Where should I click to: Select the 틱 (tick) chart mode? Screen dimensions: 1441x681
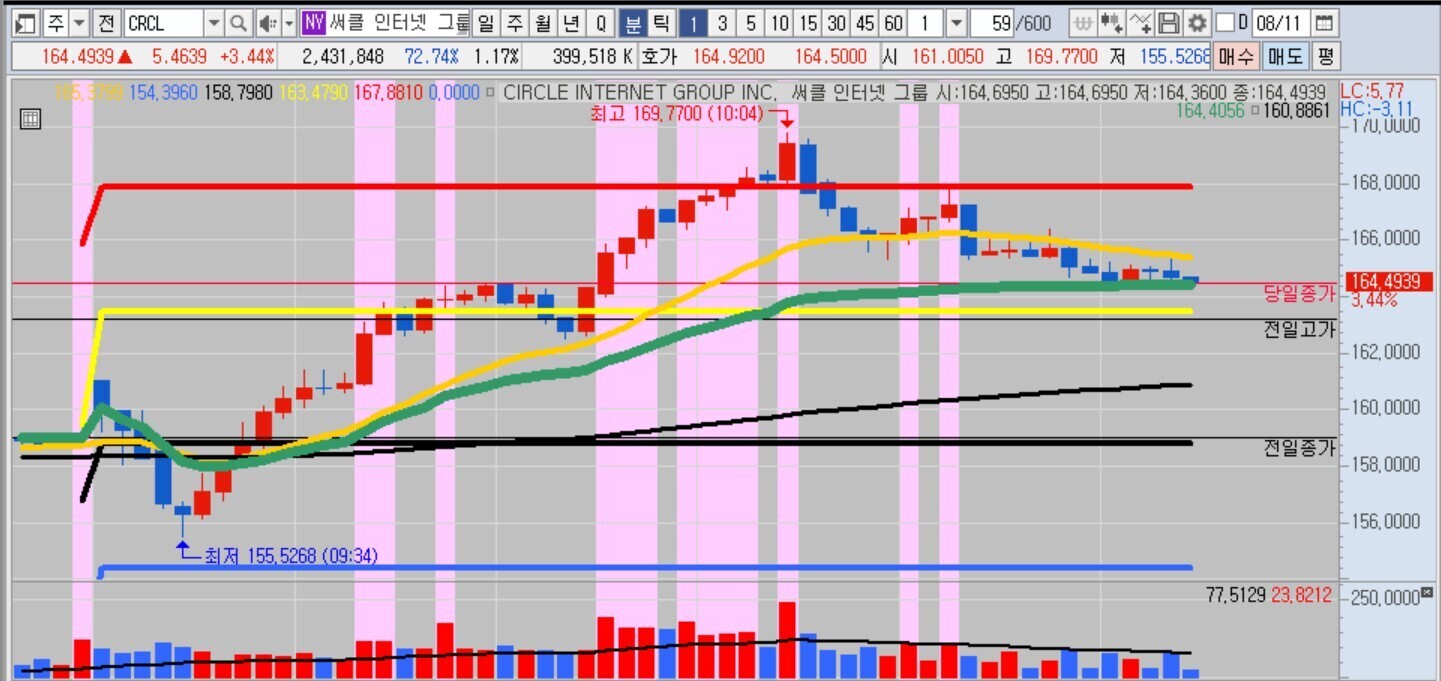coord(661,22)
